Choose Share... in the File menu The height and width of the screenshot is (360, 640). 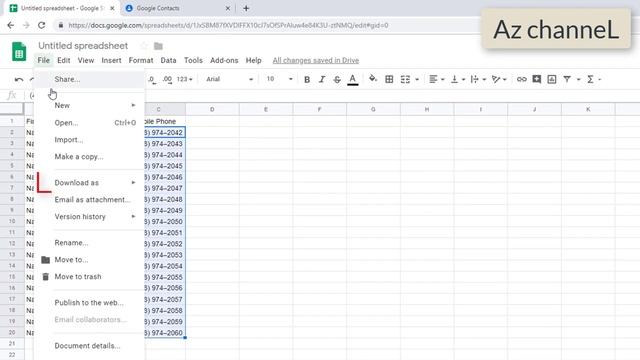point(89,79)
